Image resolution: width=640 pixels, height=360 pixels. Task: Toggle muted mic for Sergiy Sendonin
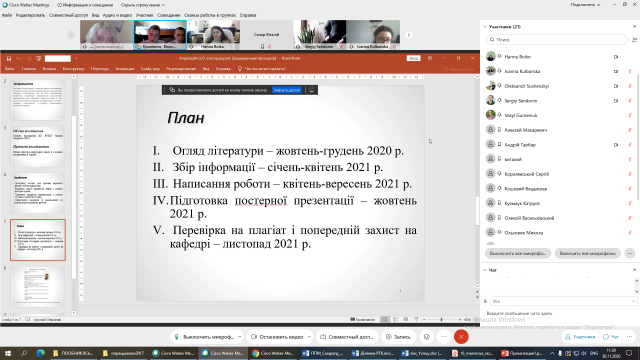[x=629, y=101]
